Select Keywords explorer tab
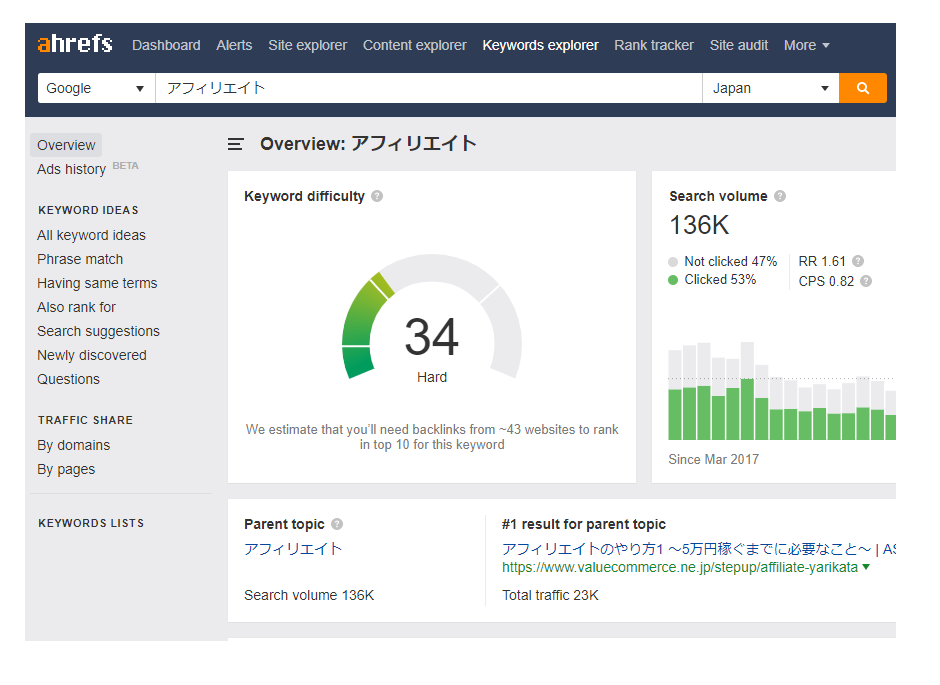This screenshot has height=685, width=940. coord(540,45)
